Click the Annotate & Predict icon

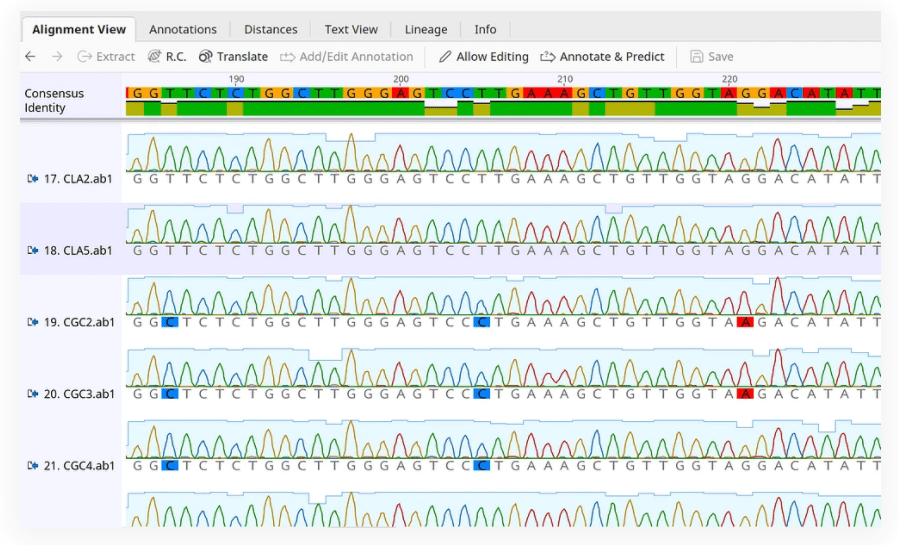pos(548,57)
